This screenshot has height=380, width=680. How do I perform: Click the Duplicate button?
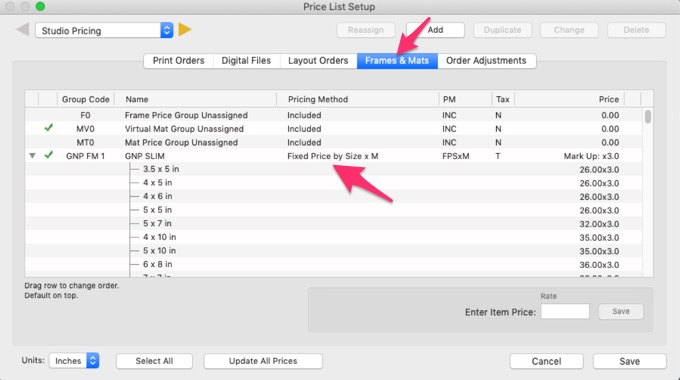502,30
